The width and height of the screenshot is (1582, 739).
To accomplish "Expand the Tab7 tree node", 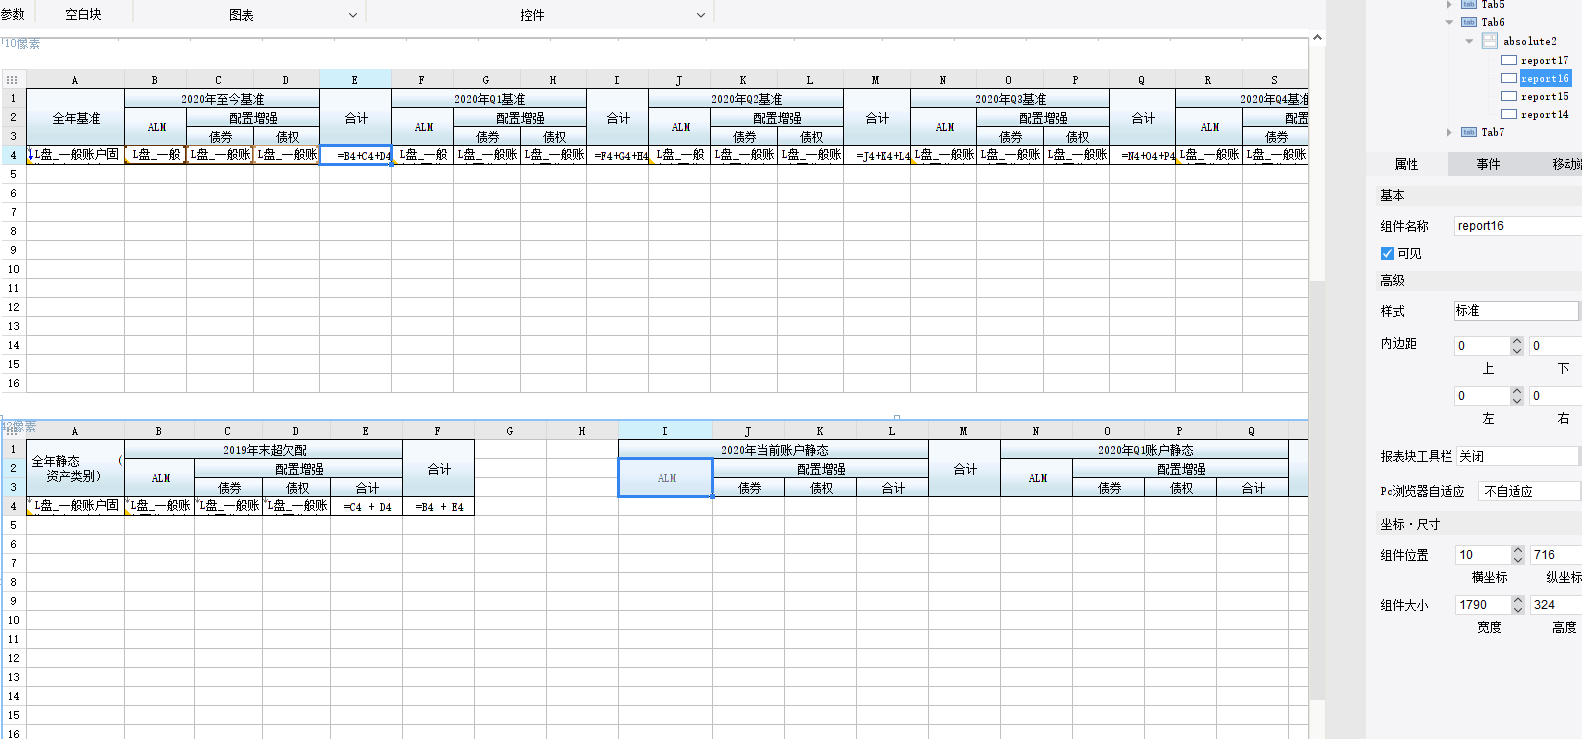I will [1450, 132].
